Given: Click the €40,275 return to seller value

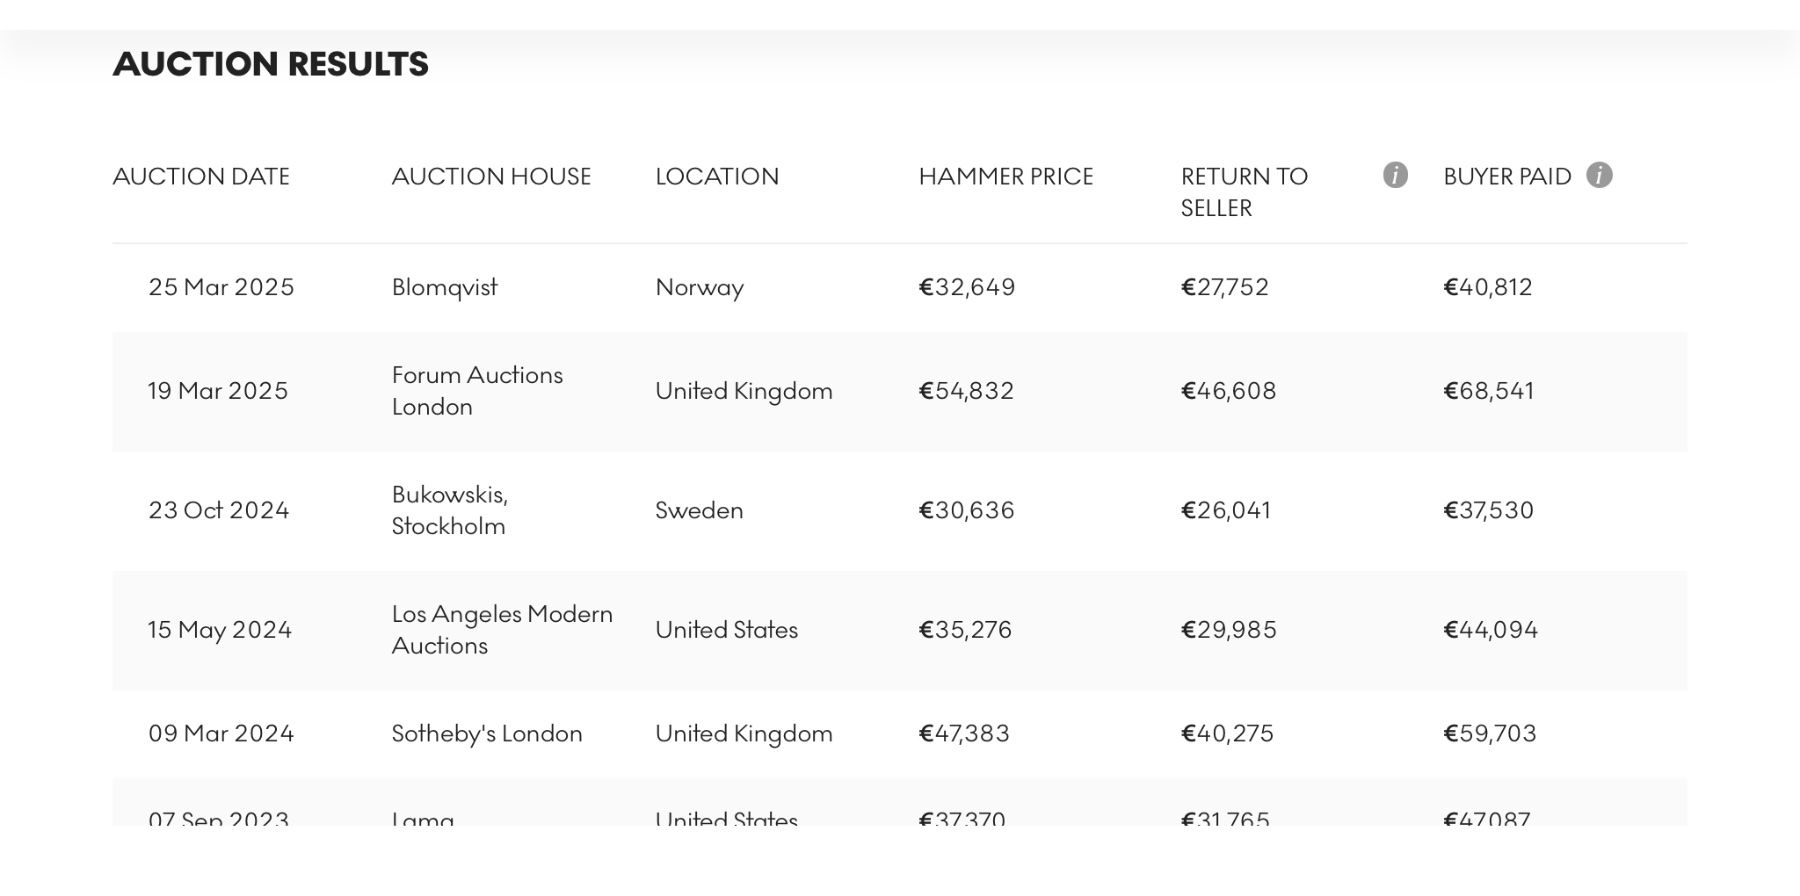Looking at the screenshot, I should (1227, 734).
